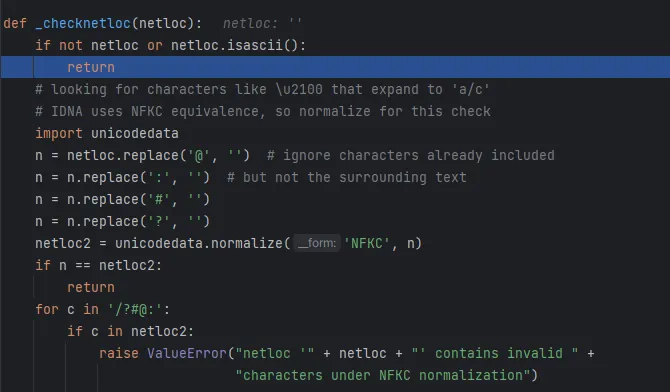Click unicodedata.normalize call
Viewport: 670px width, 392px height.
268,244
